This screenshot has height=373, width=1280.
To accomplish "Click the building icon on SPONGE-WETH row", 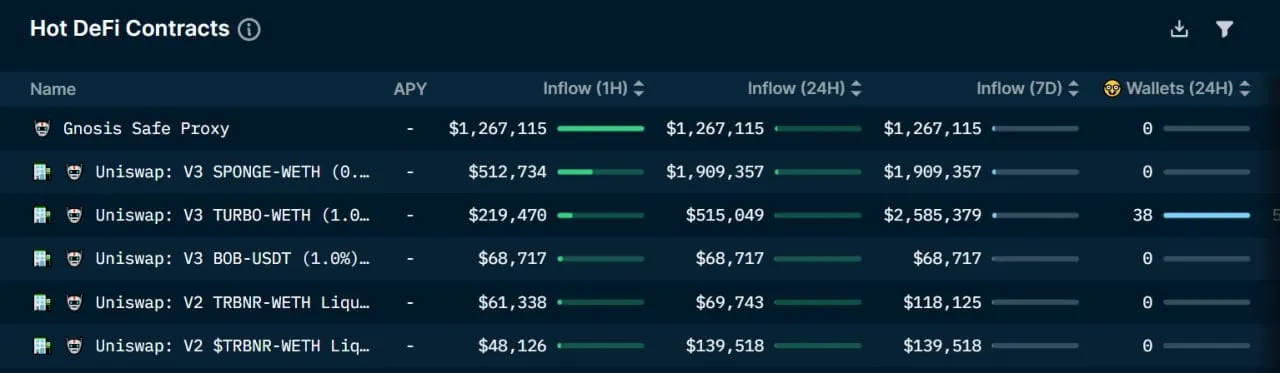I will (41, 172).
